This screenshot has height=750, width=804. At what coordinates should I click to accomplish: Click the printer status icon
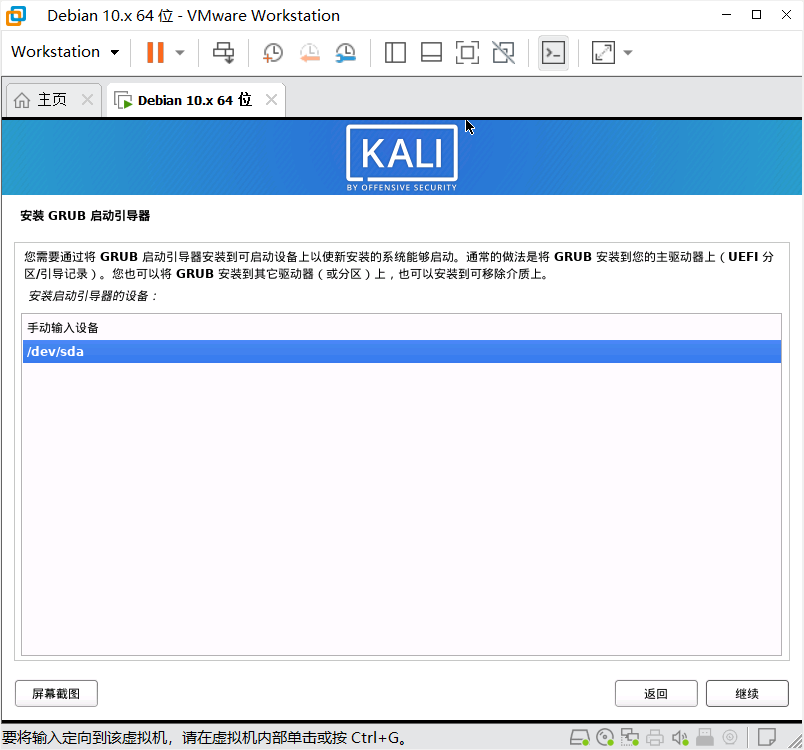coord(655,738)
